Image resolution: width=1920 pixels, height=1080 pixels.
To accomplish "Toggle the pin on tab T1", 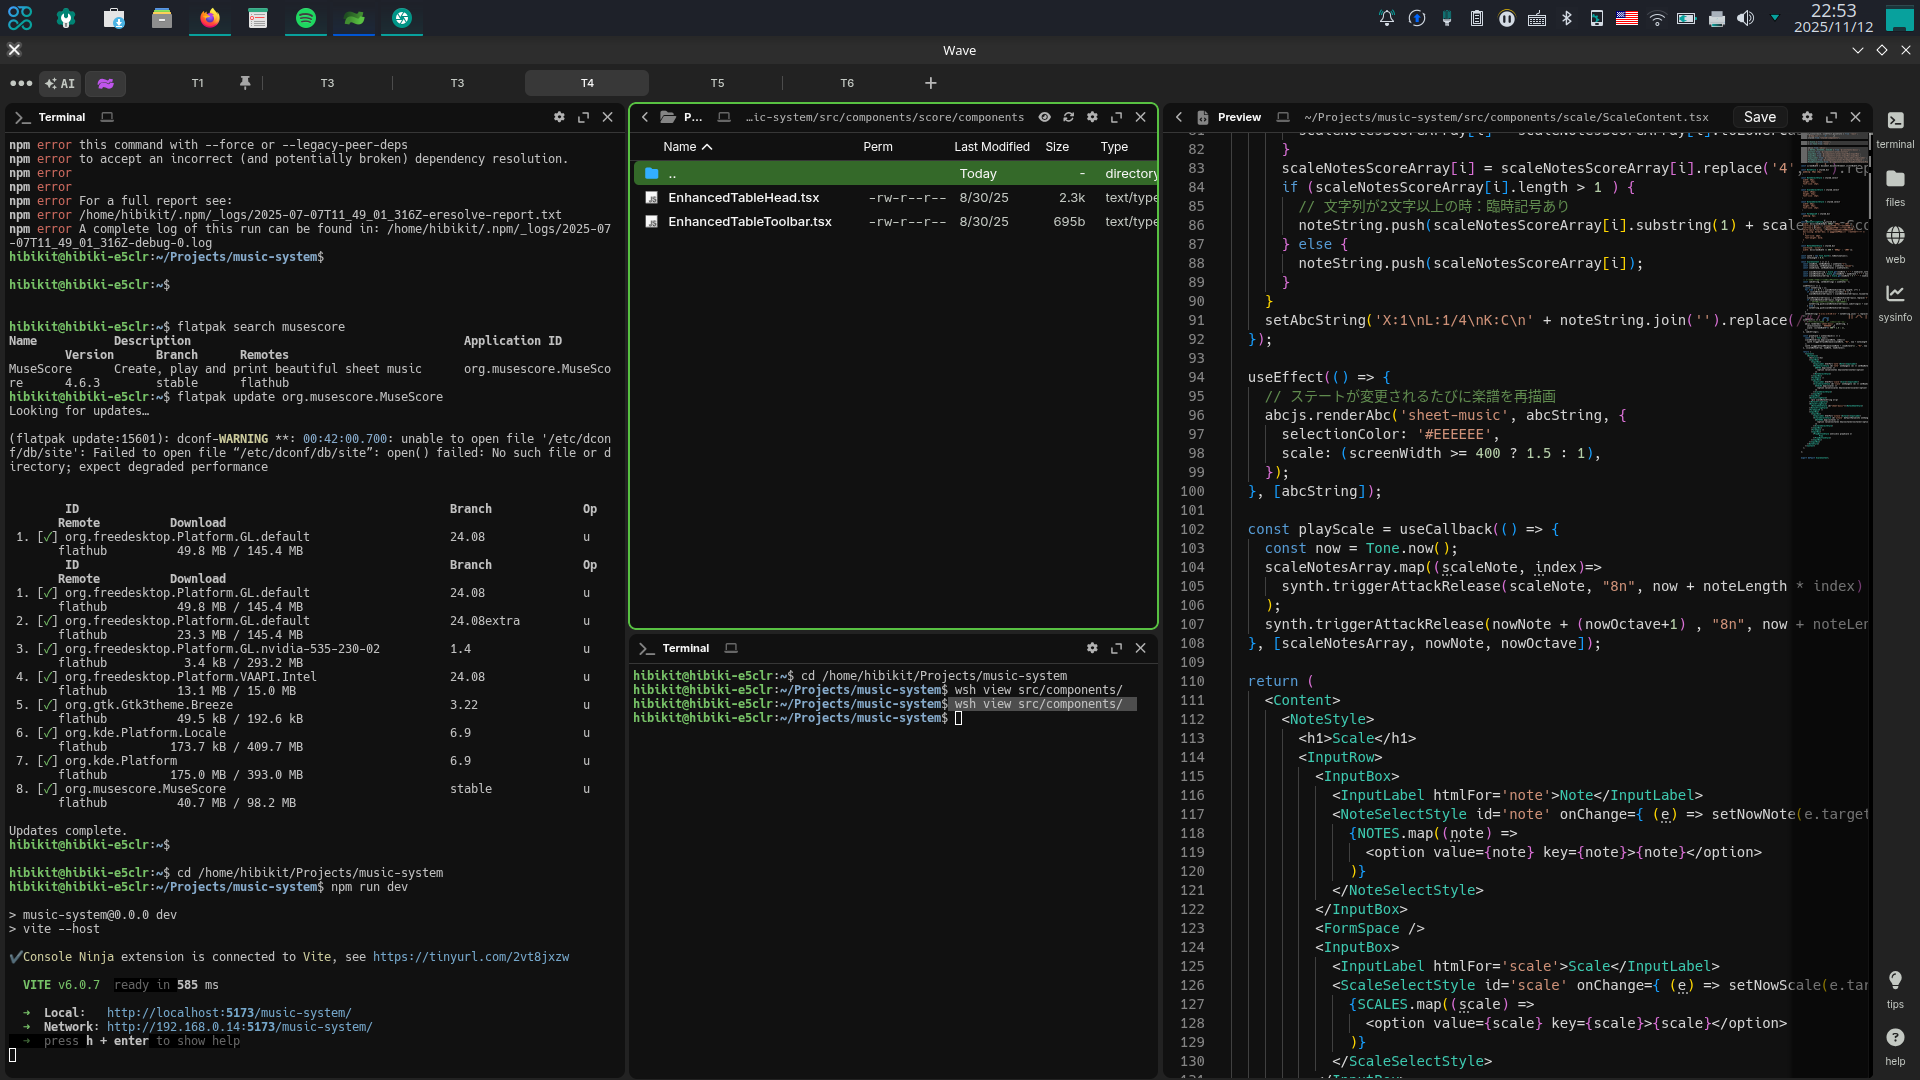I will coord(245,83).
